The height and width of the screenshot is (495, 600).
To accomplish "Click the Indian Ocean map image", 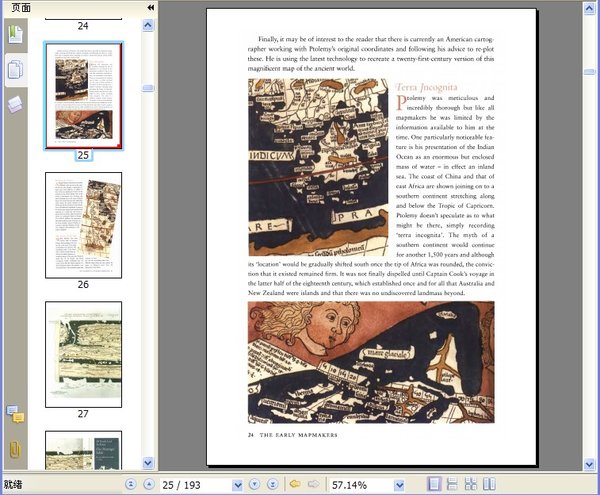I will pos(318,167).
